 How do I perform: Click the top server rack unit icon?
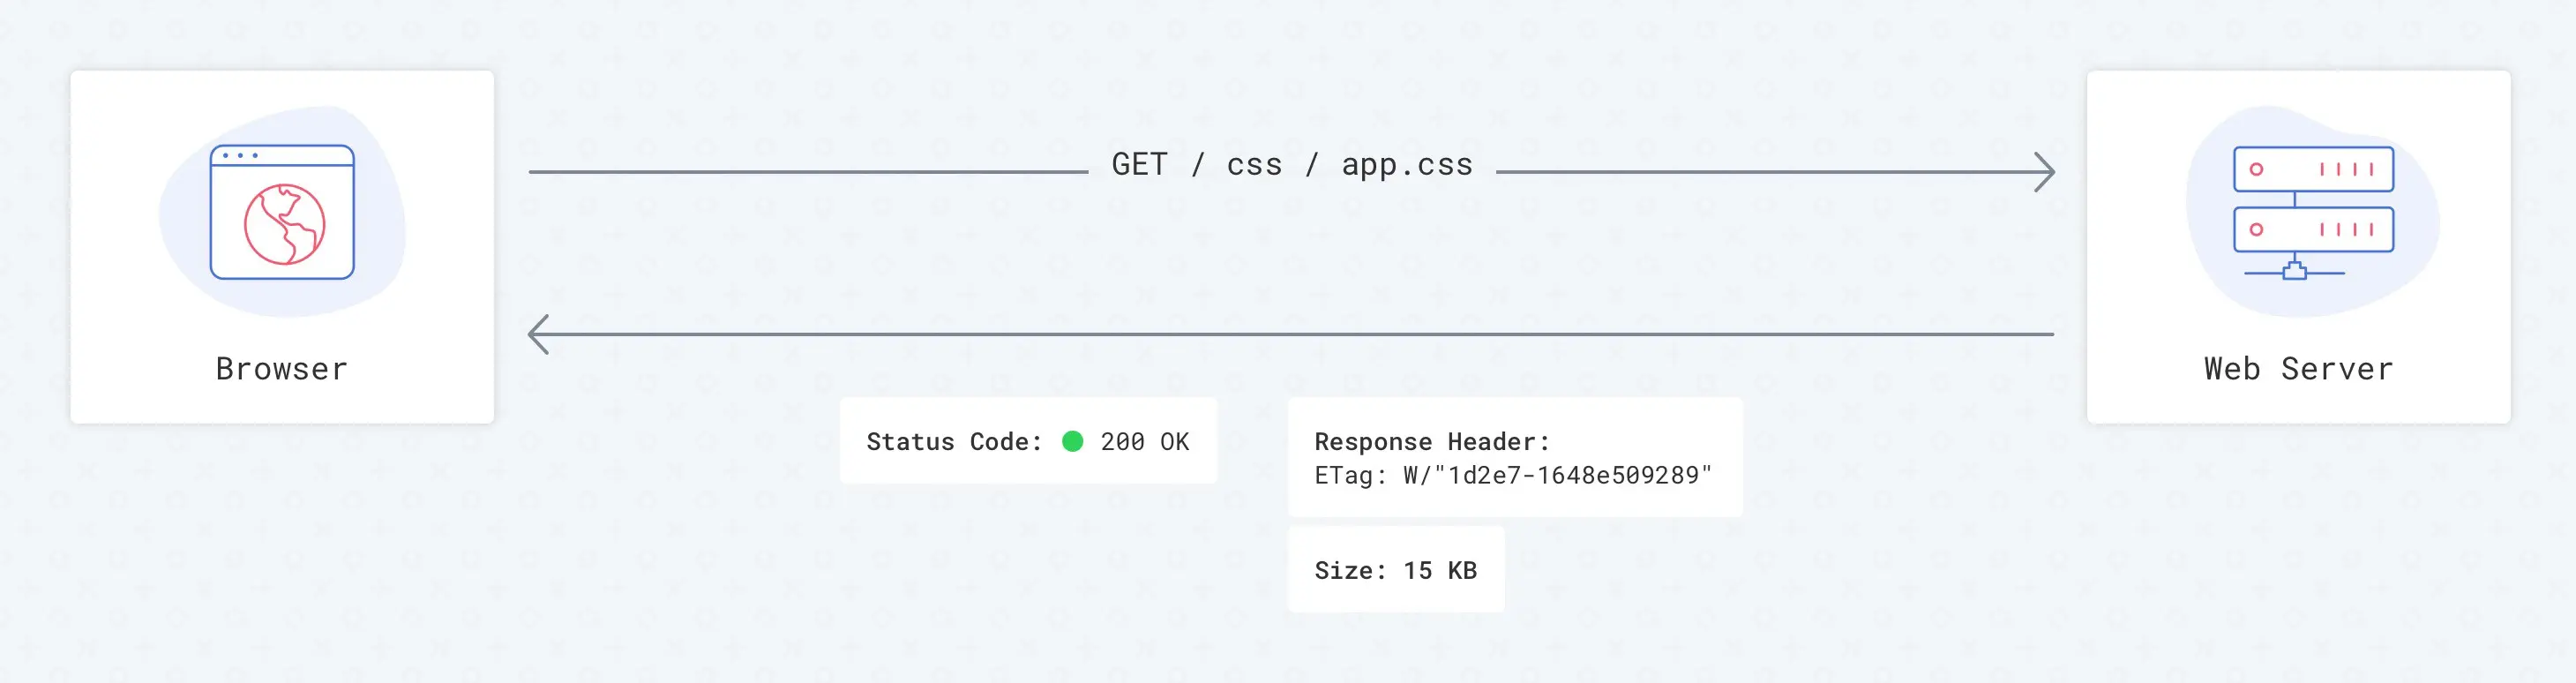click(2313, 169)
